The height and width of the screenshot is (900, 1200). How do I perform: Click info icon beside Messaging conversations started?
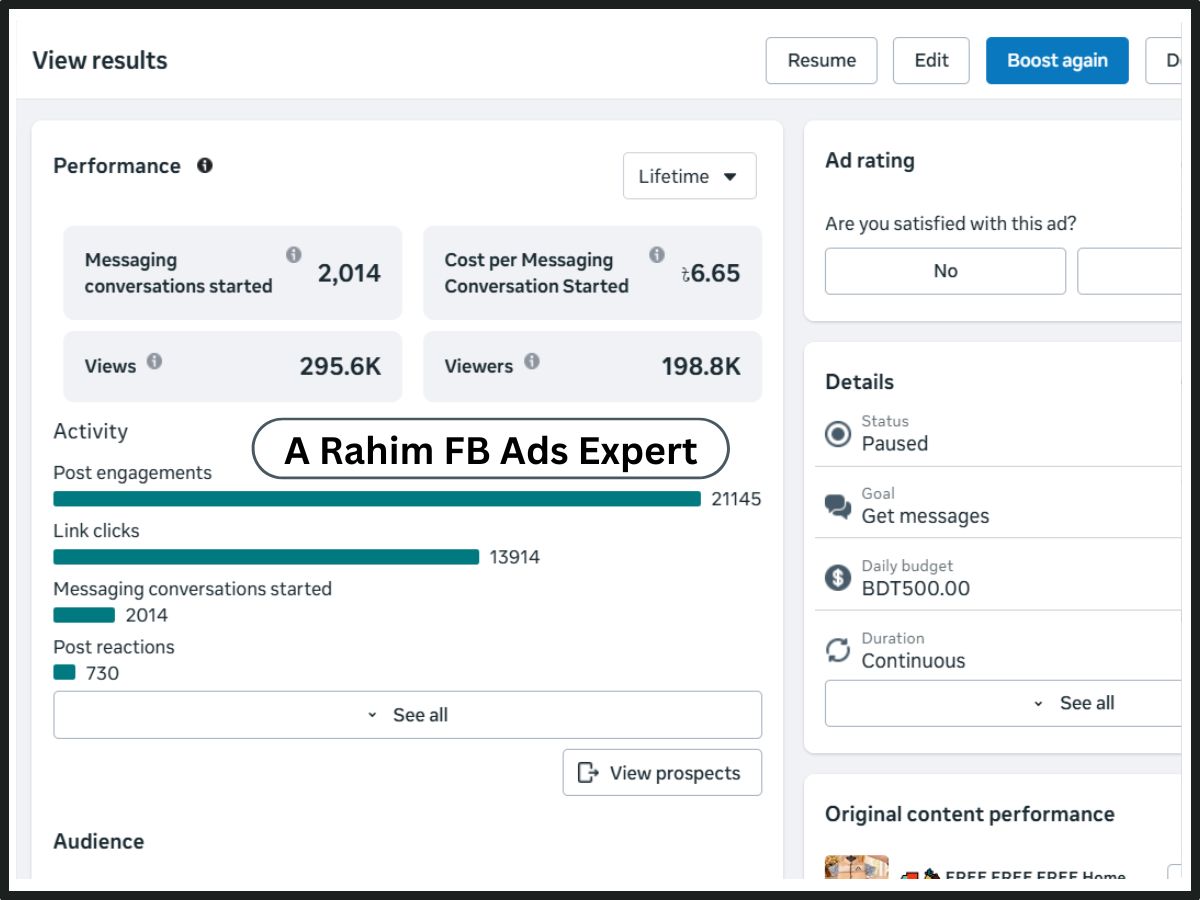pyautogui.click(x=294, y=255)
